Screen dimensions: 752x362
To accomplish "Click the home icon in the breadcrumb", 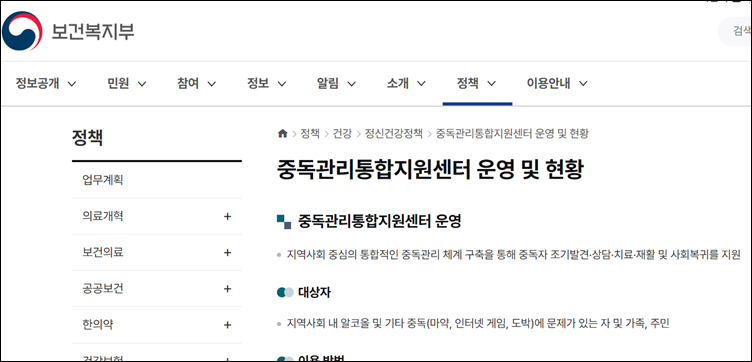I will [x=282, y=134].
